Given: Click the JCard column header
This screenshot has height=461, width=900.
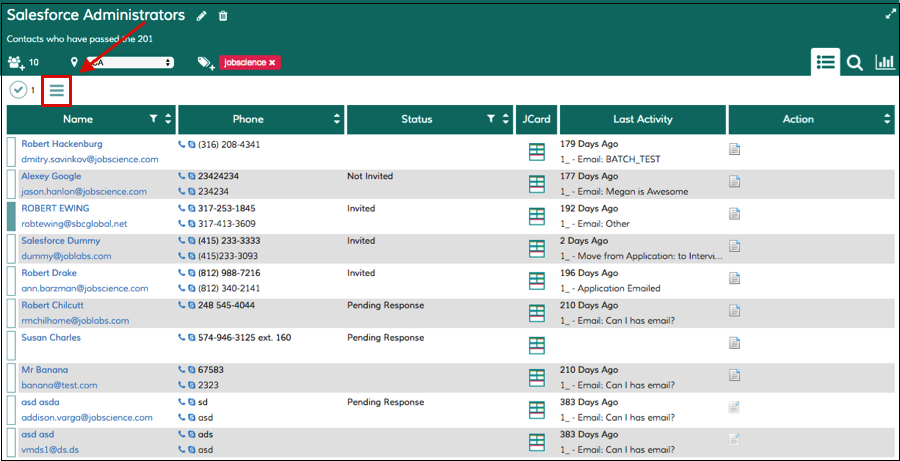Looking at the screenshot, I should click(536, 119).
